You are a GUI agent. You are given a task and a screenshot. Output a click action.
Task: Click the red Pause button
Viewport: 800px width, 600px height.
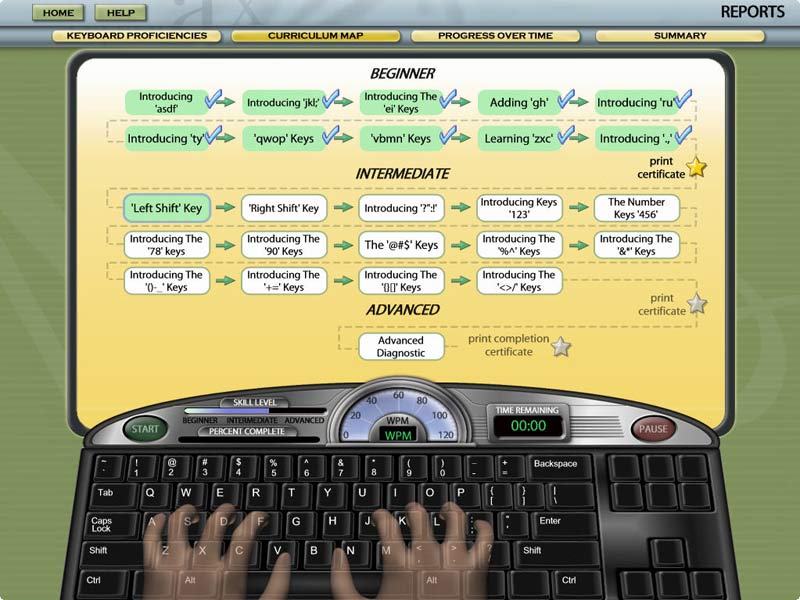coord(653,429)
